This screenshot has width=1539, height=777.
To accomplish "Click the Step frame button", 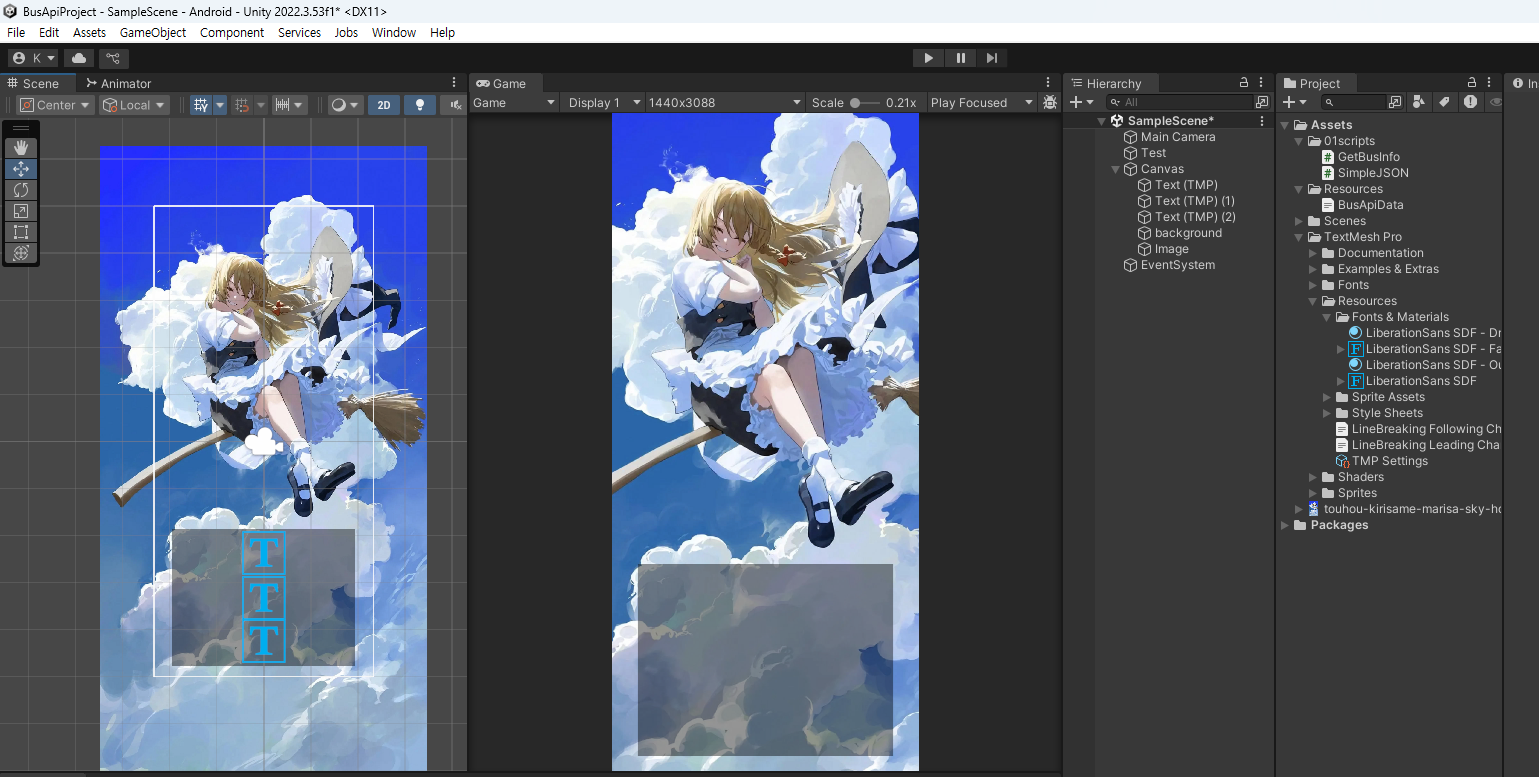I will (991, 58).
